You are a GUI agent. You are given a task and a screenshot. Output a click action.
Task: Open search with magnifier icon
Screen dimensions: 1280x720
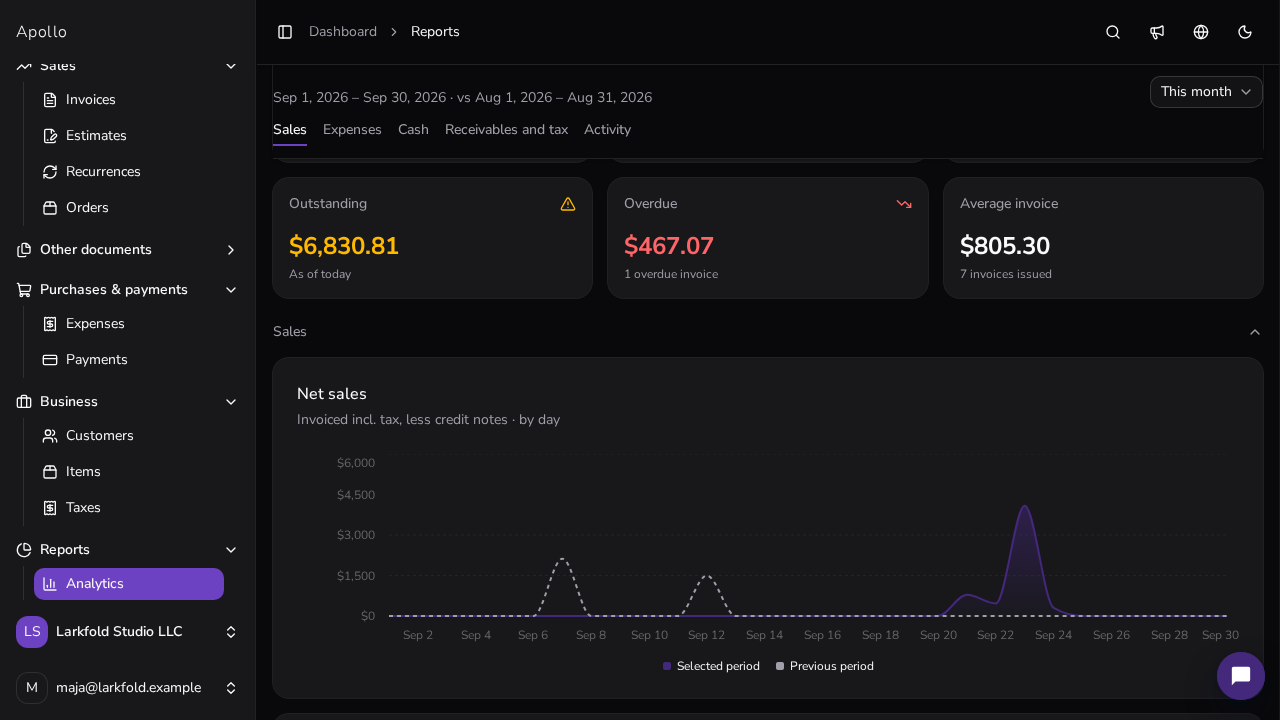pyautogui.click(x=1113, y=32)
